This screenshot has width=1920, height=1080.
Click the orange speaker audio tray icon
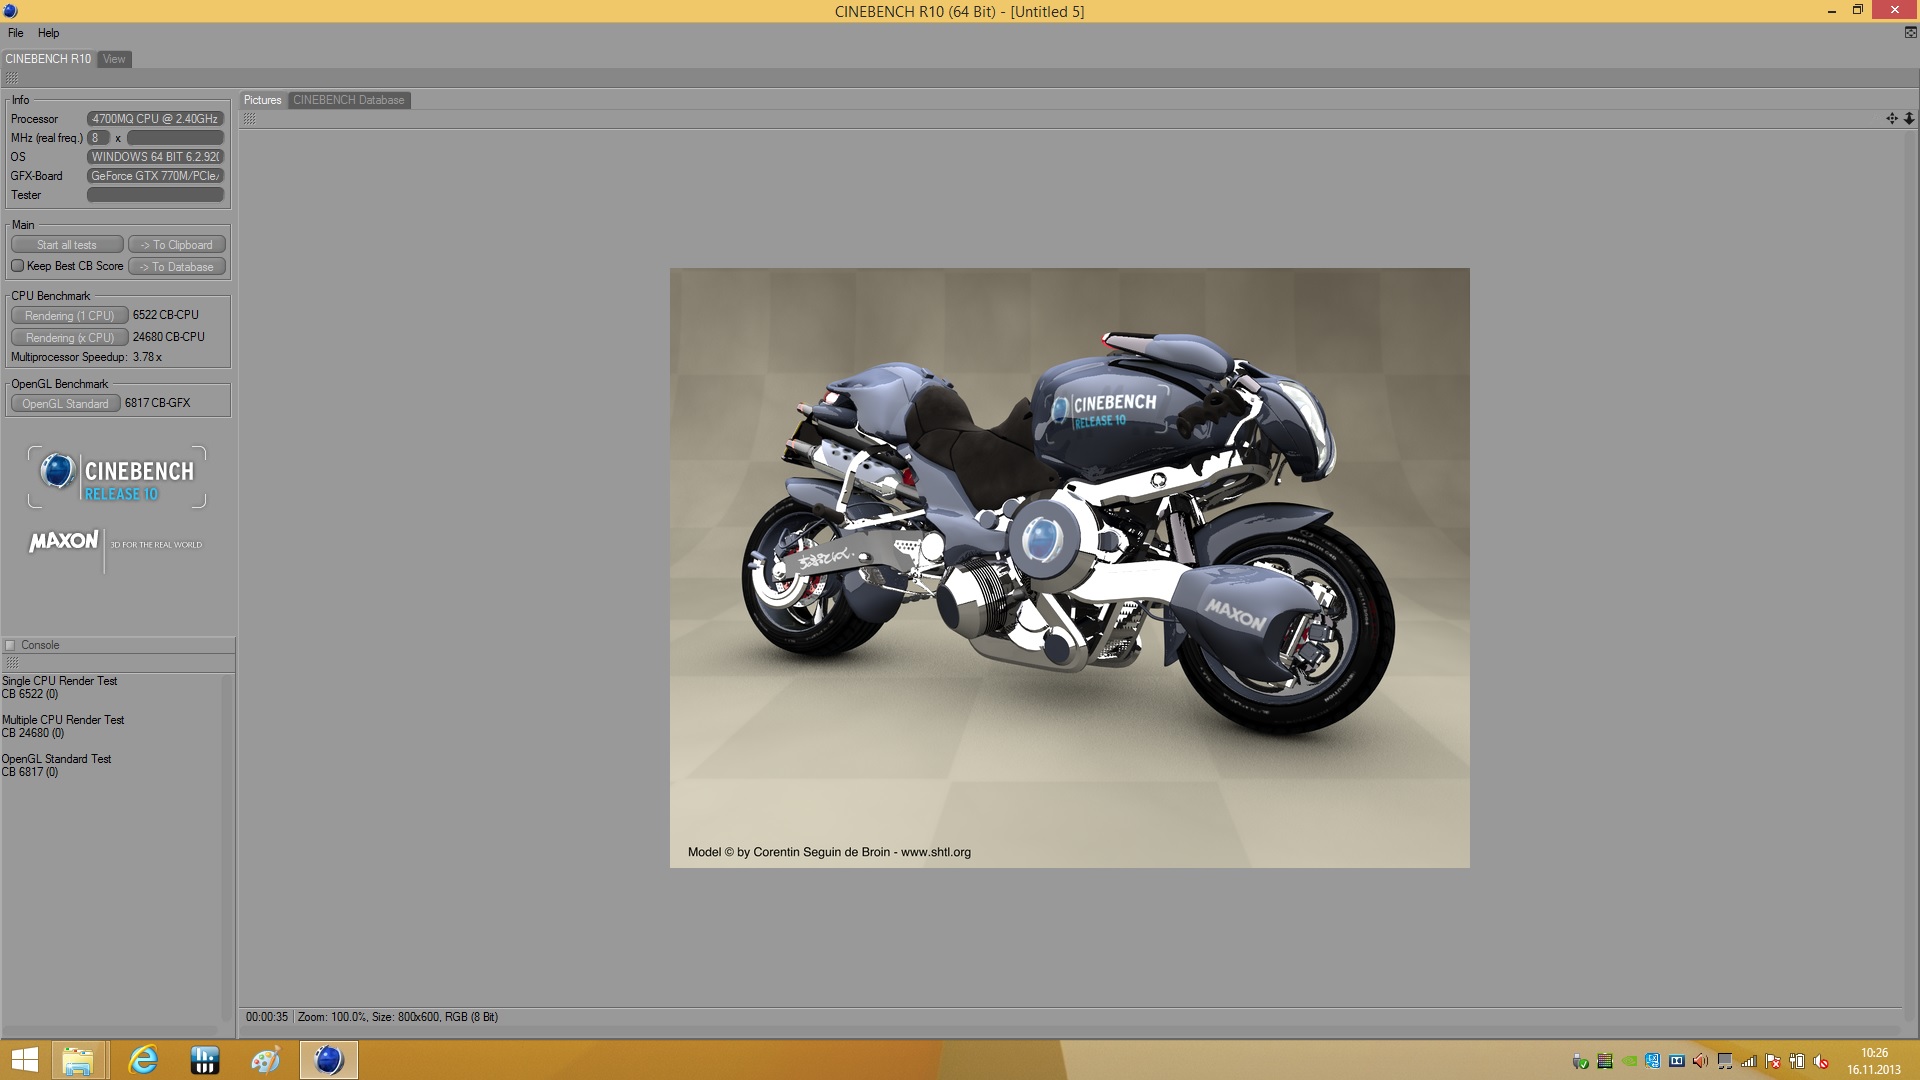click(x=1700, y=1061)
